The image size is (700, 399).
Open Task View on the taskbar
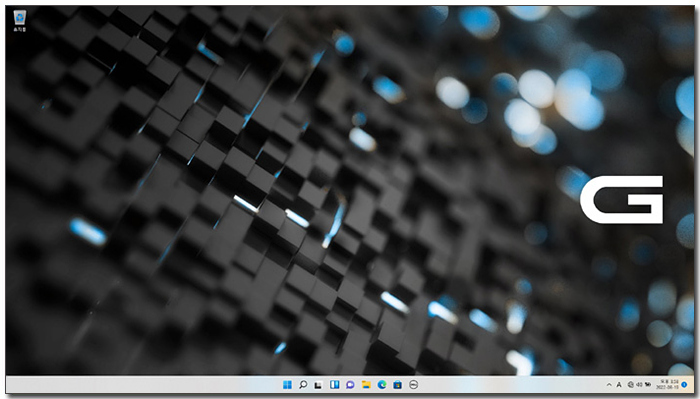tap(318, 385)
